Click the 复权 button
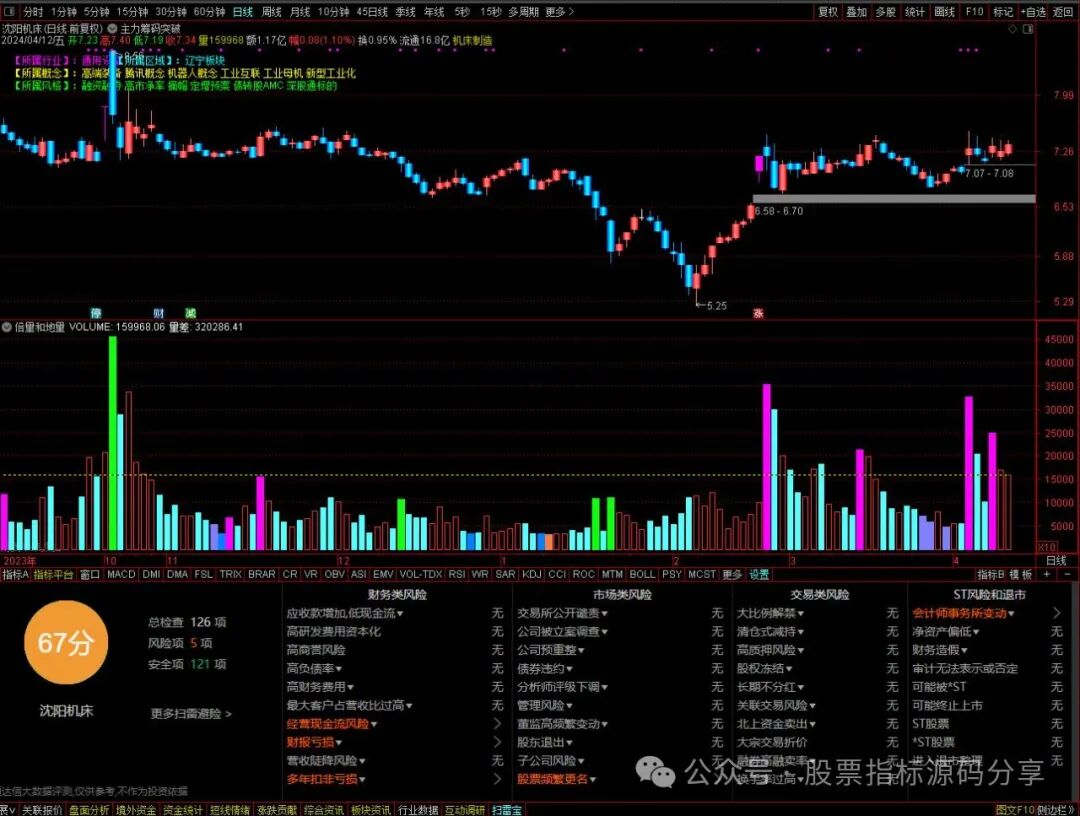Viewport: 1080px width, 816px height. (828, 12)
